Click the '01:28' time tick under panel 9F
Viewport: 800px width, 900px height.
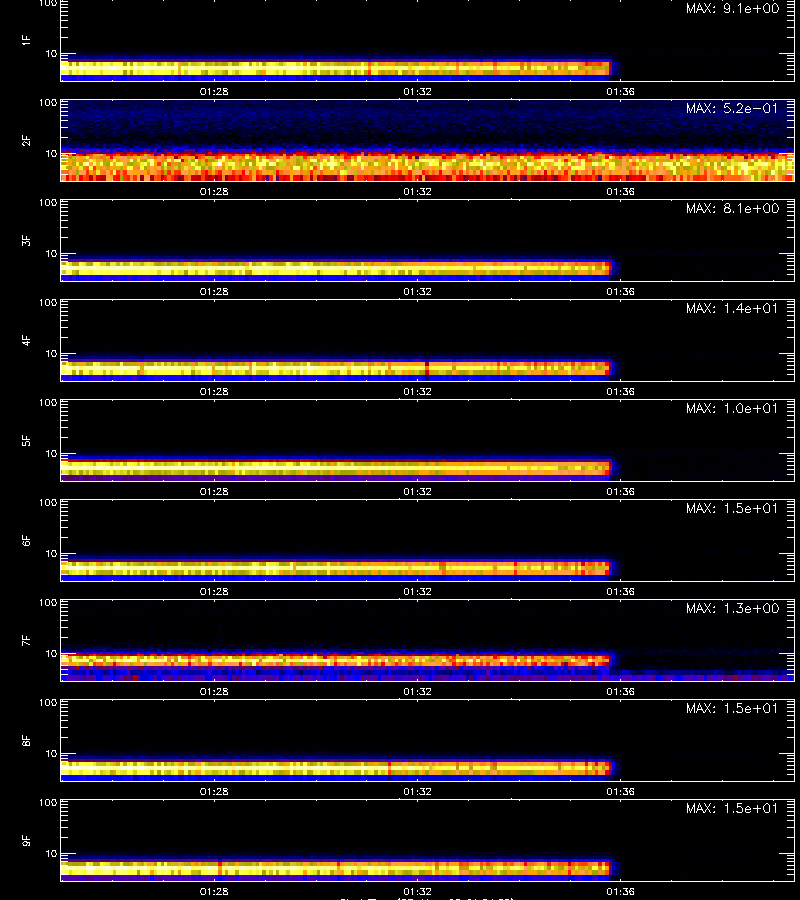click(x=214, y=891)
